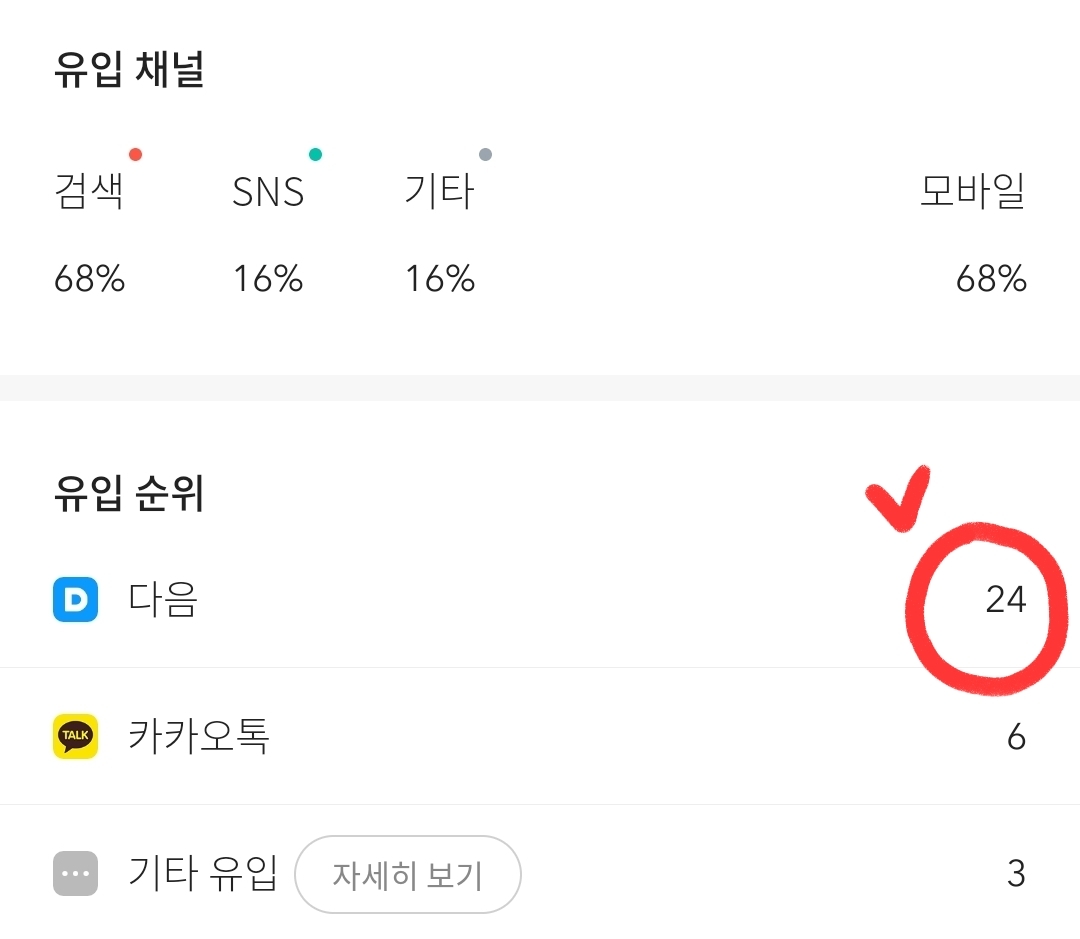
Task: Select the SNS channel label
Action: [268, 192]
